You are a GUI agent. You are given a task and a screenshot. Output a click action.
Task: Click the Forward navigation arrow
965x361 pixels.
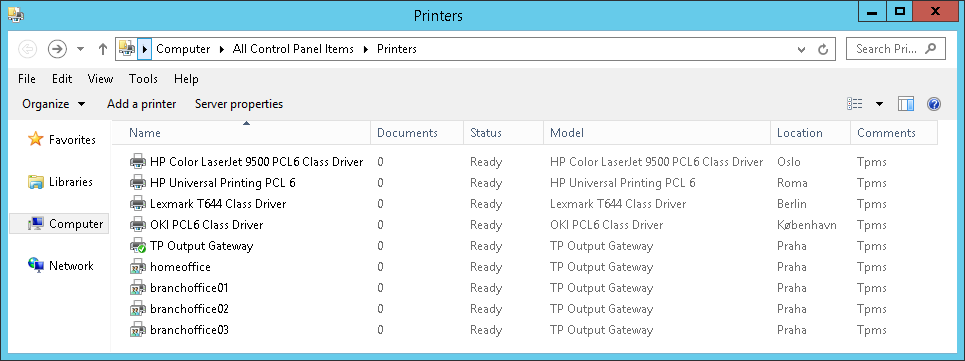pyautogui.click(x=57, y=49)
